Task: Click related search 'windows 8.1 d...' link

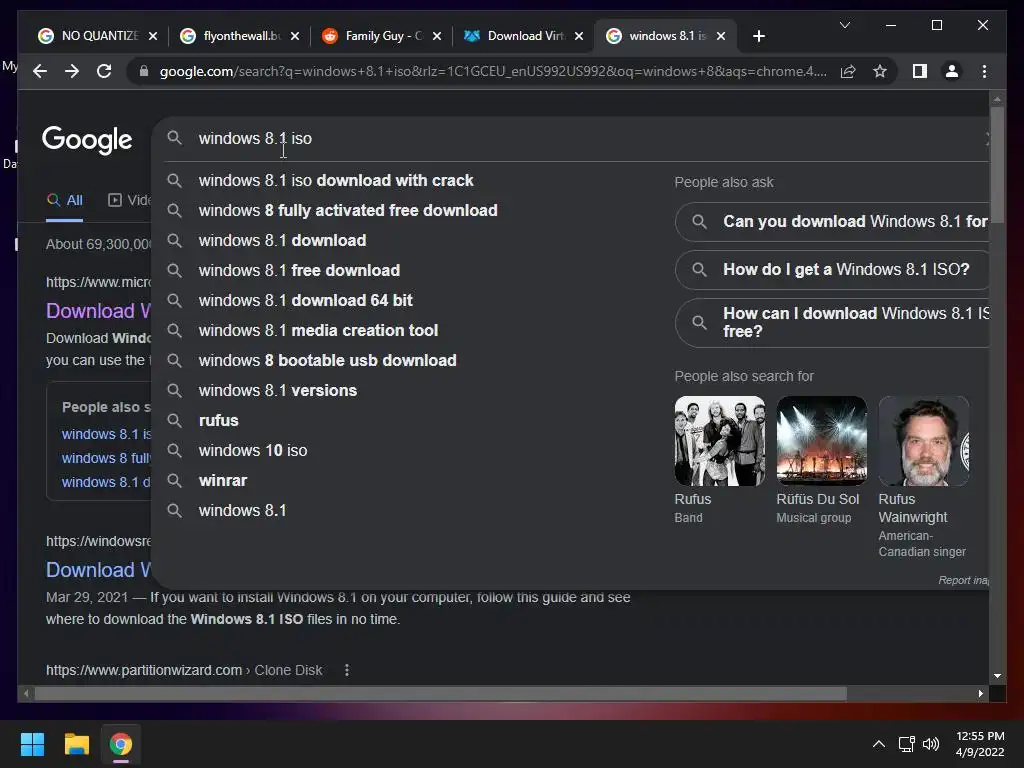Action: coord(106,482)
